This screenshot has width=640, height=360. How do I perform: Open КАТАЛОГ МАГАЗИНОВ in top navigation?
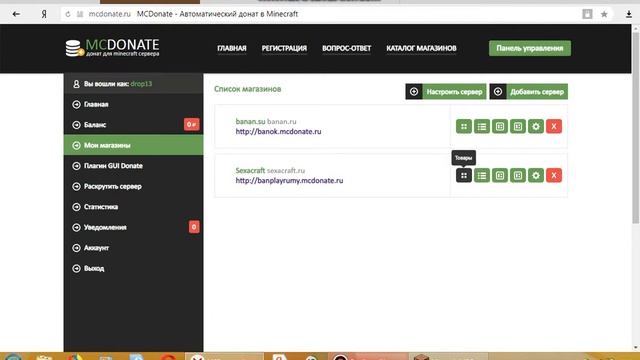coord(421,48)
